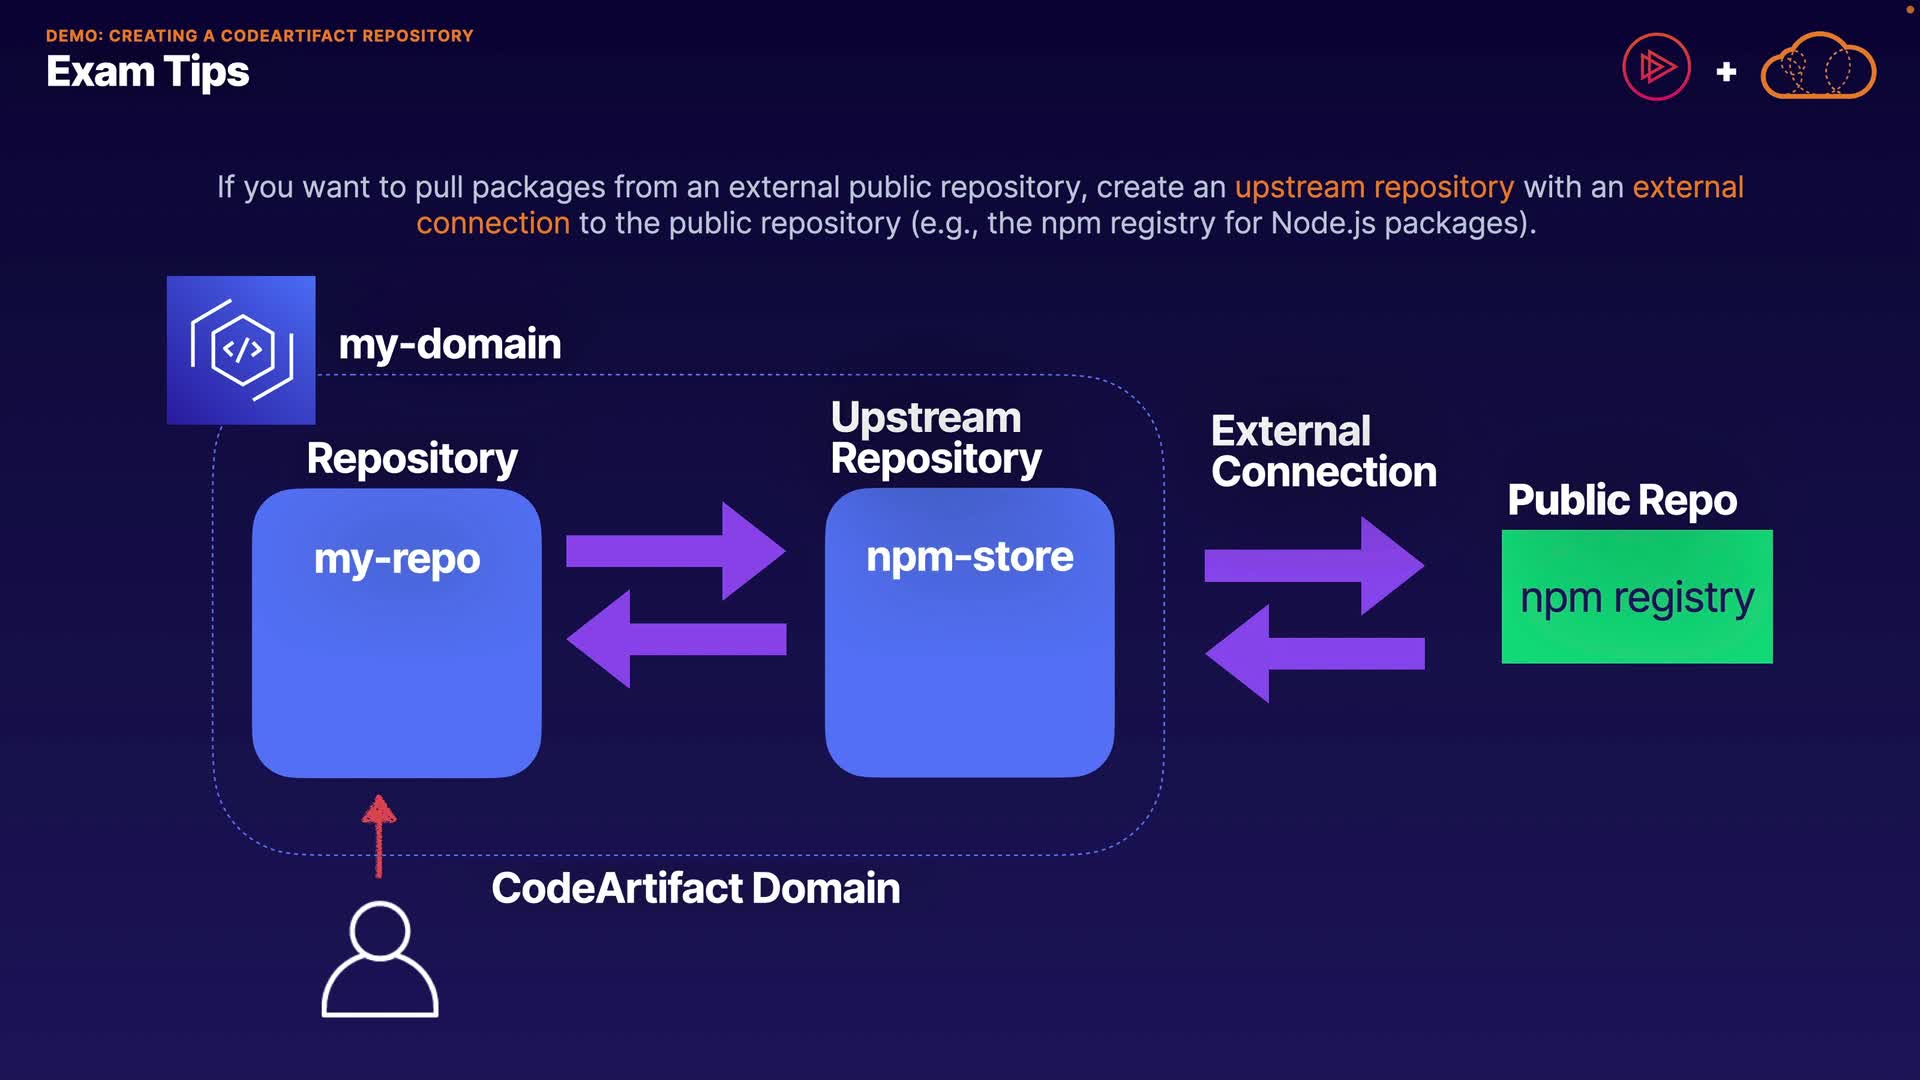The image size is (1920, 1080).
Task: Click the my-domain label
Action: coord(449,344)
